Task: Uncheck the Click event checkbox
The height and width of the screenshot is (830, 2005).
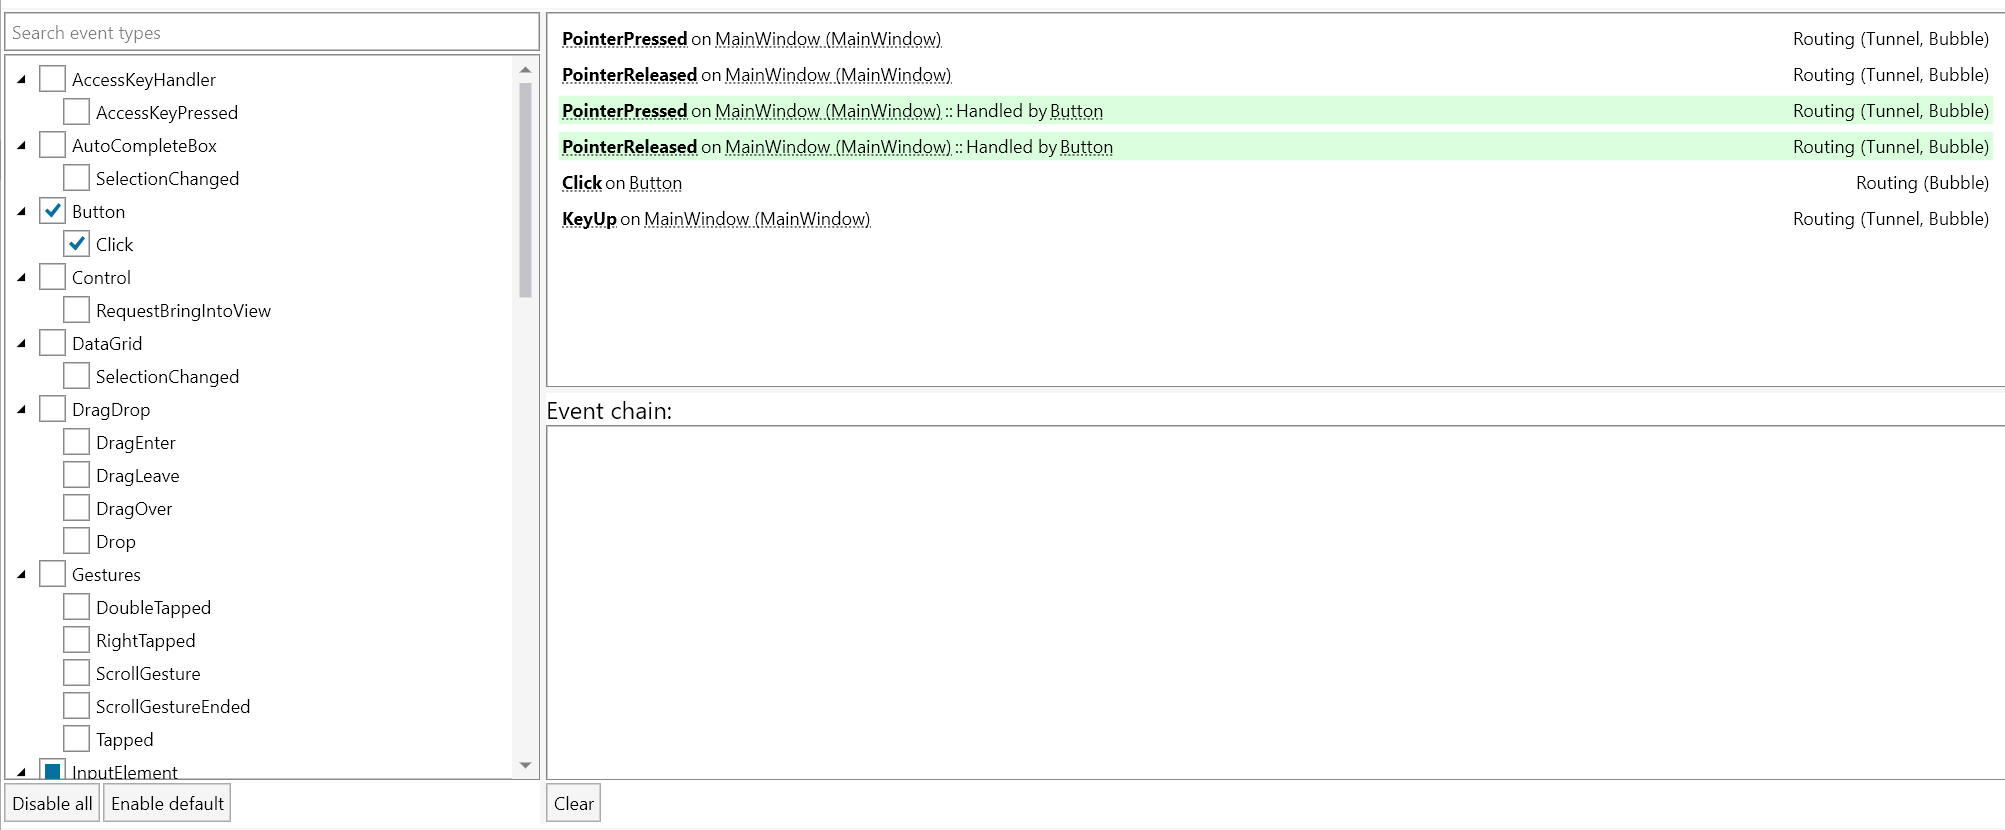Action: pyautogui.click(x=77, y=244)
